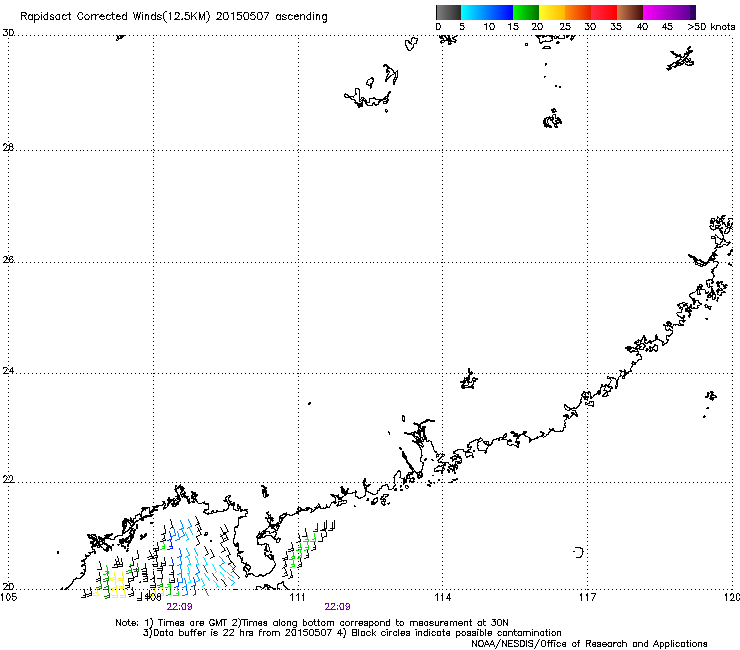Click the small island outline near 24N 114.5E
740x650 pixels.
pos(469,379)
